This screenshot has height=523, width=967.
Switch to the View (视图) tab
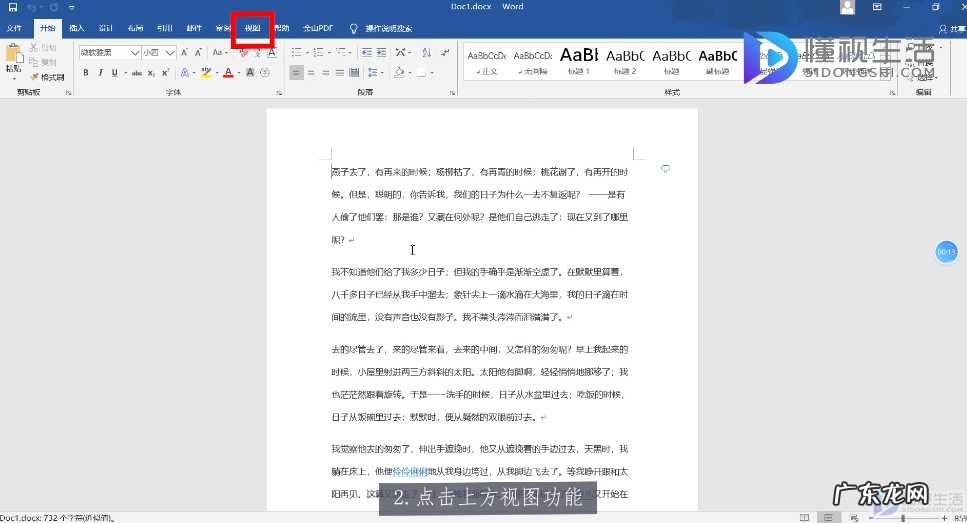point(252,28)
